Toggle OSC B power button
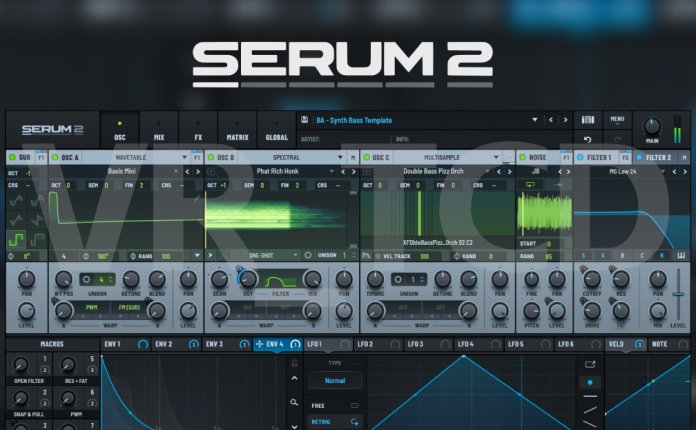The width and height of the screenshot is (696, 430). [x=211, y=157]
